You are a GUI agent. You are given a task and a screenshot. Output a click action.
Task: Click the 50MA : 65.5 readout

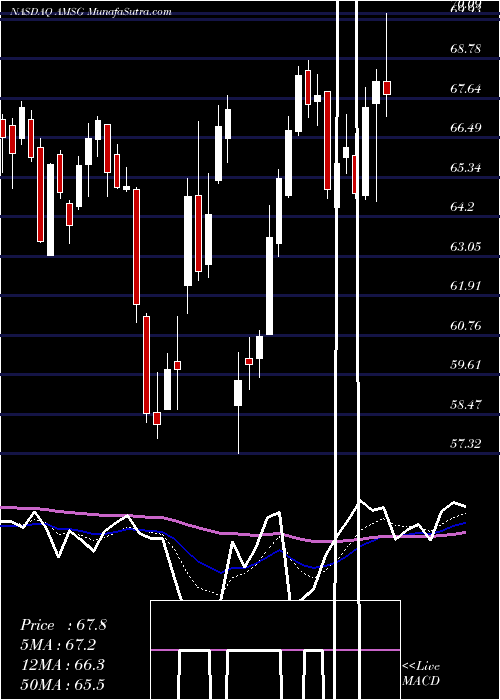62,684
